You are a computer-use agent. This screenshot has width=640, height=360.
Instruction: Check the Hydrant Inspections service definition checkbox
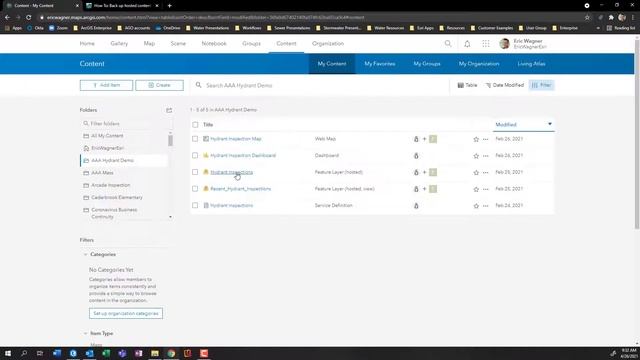click(195, 205)
